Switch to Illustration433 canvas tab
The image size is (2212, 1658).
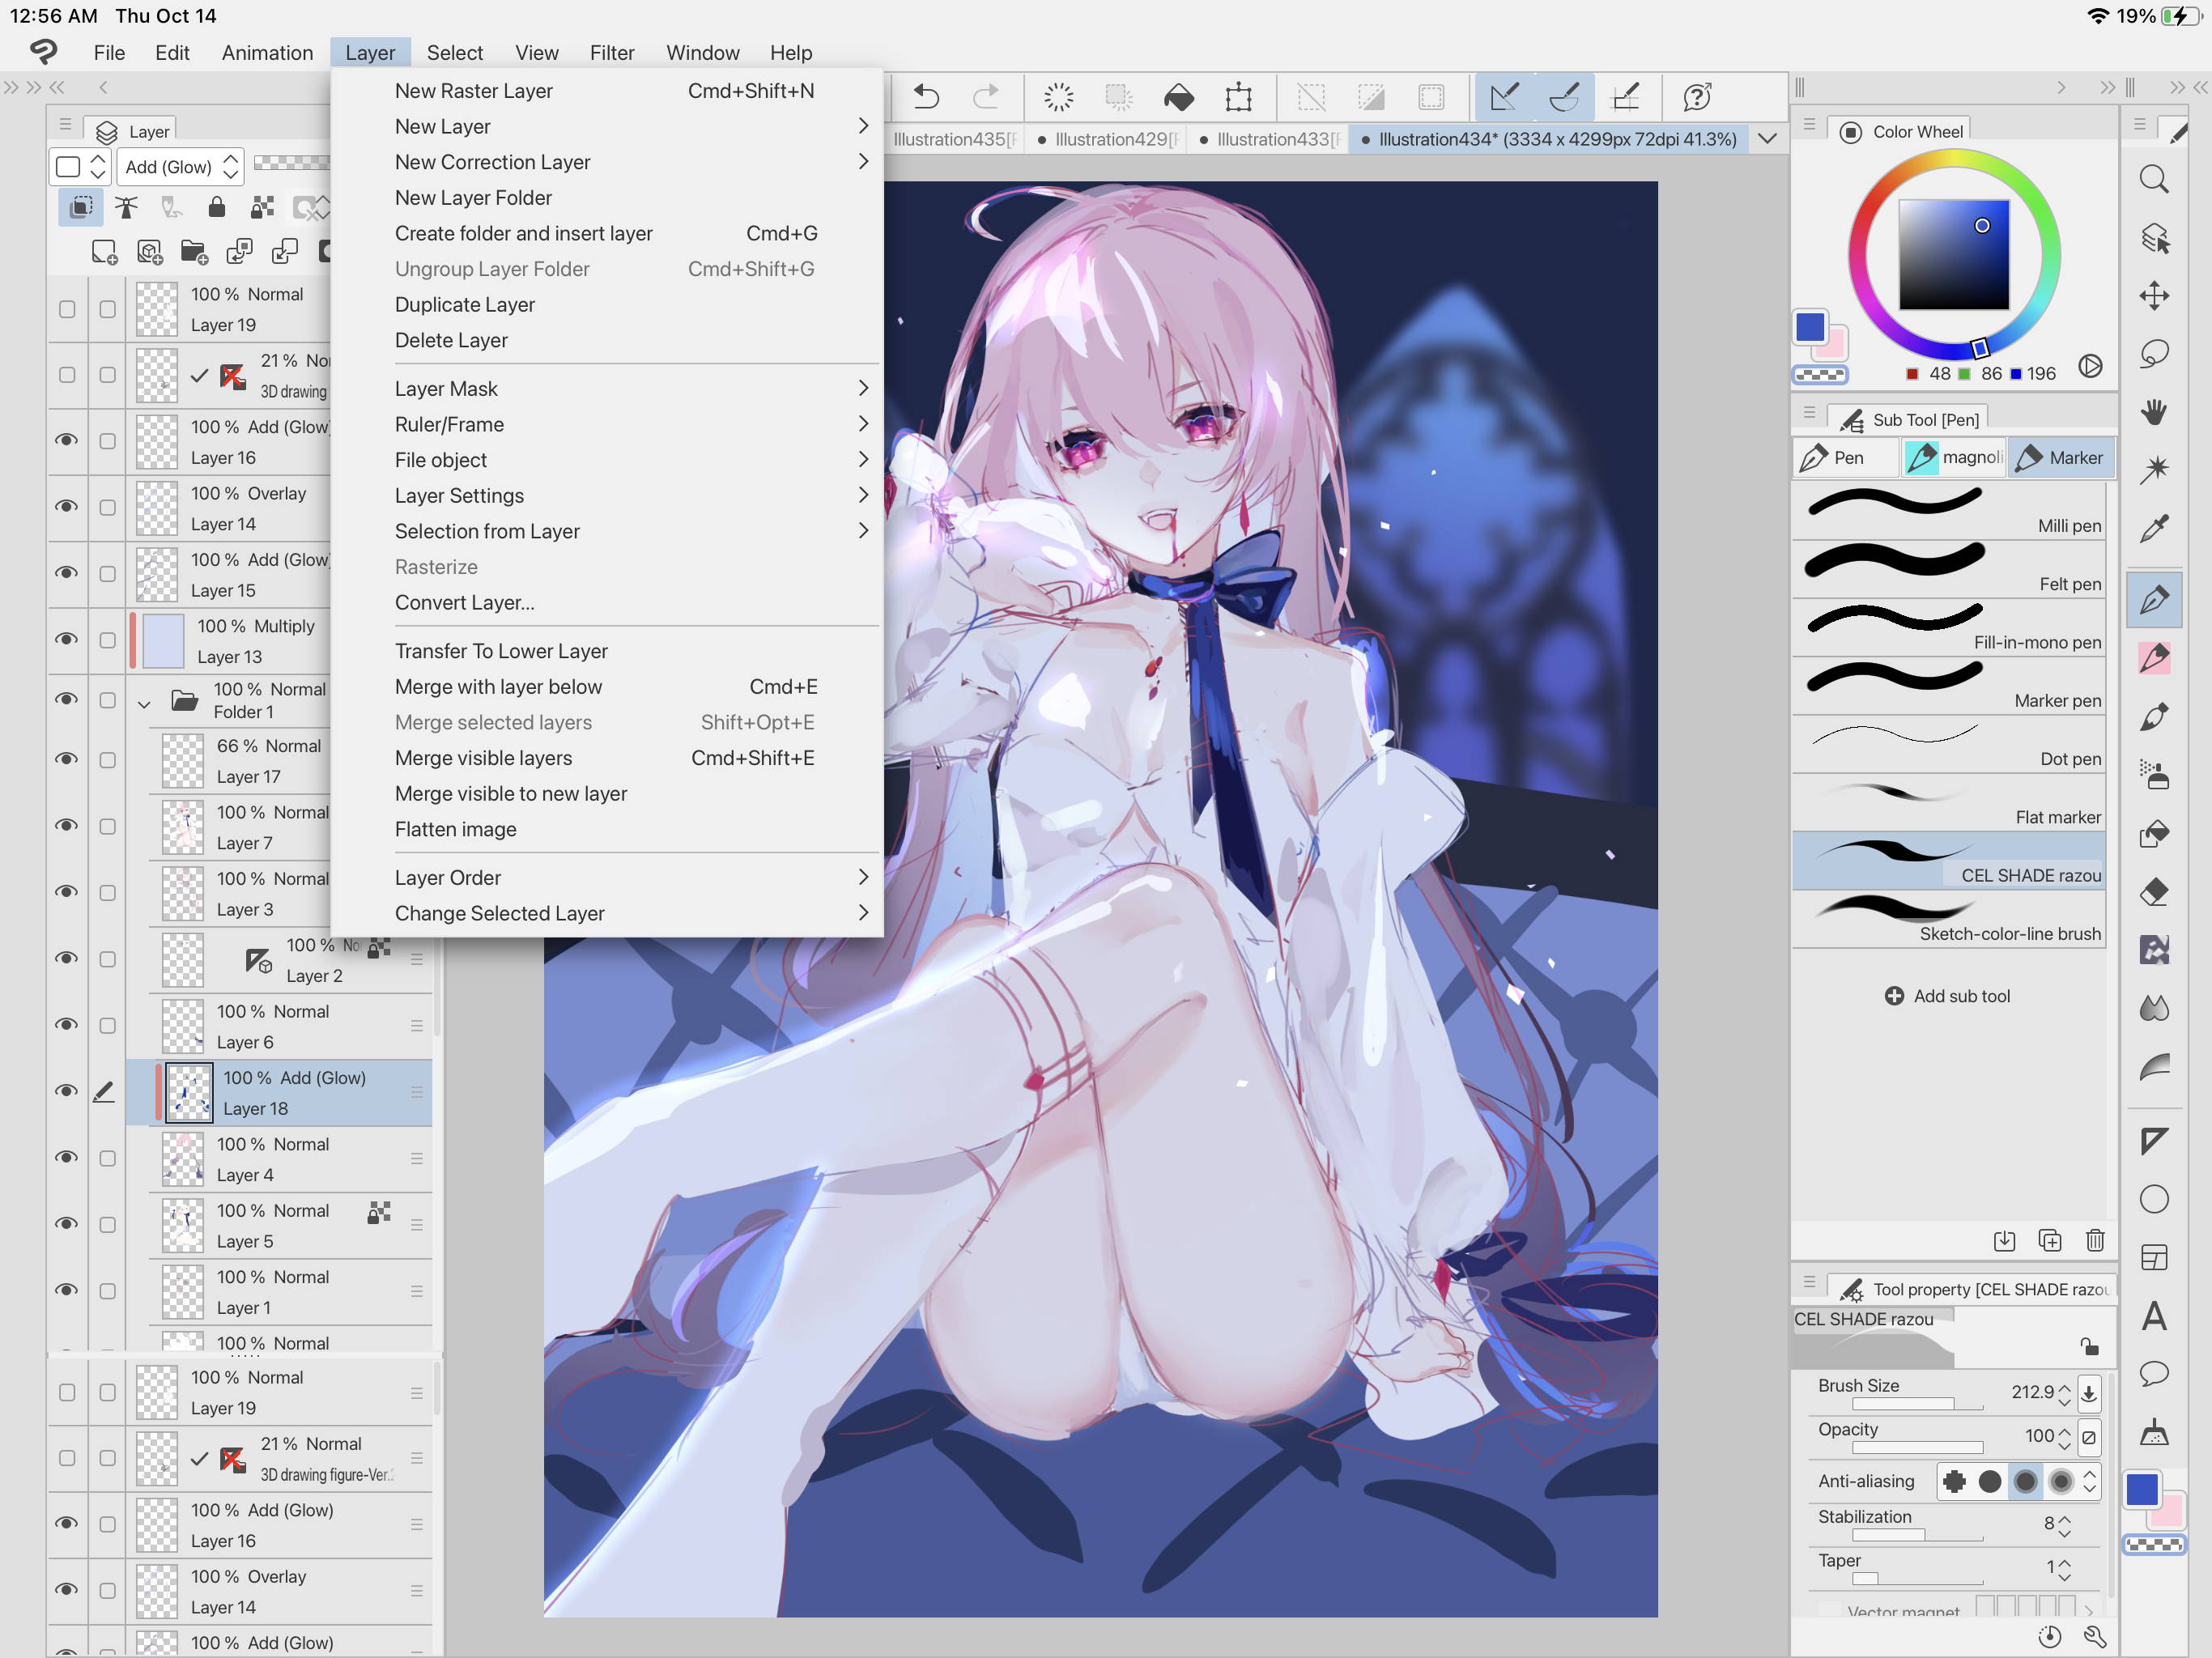pos(1268,139)
